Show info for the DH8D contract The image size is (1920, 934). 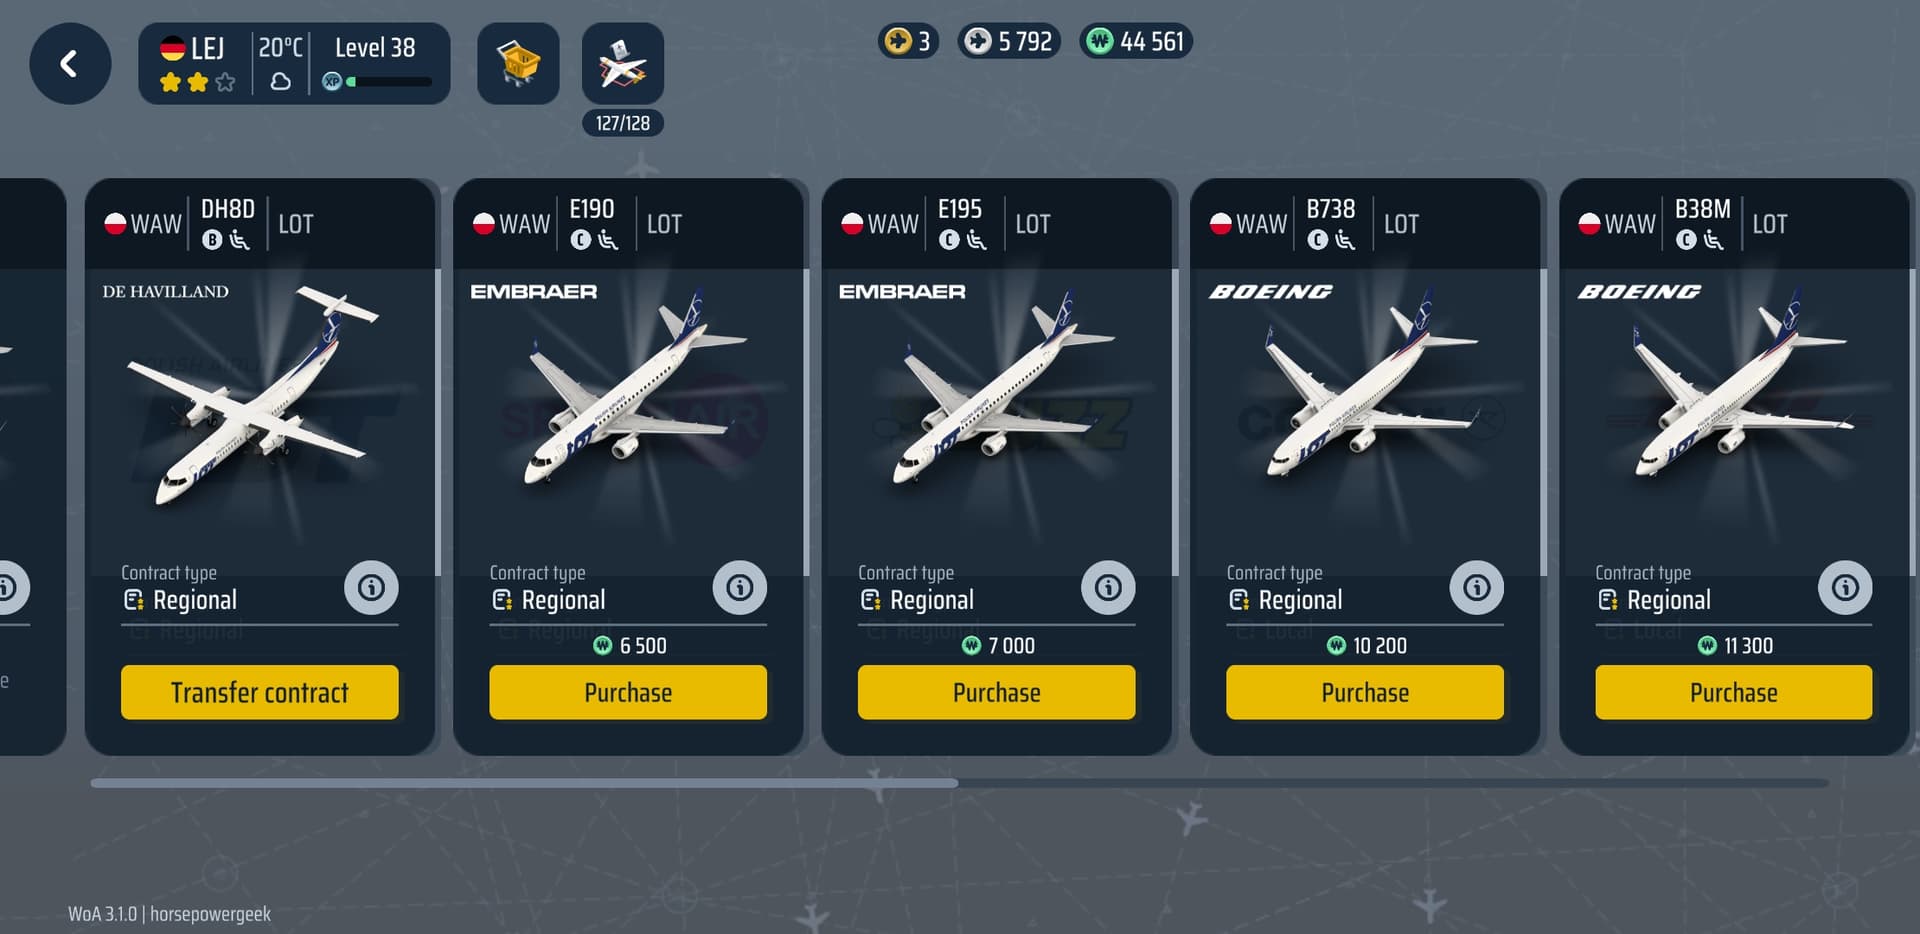(371, 587)
